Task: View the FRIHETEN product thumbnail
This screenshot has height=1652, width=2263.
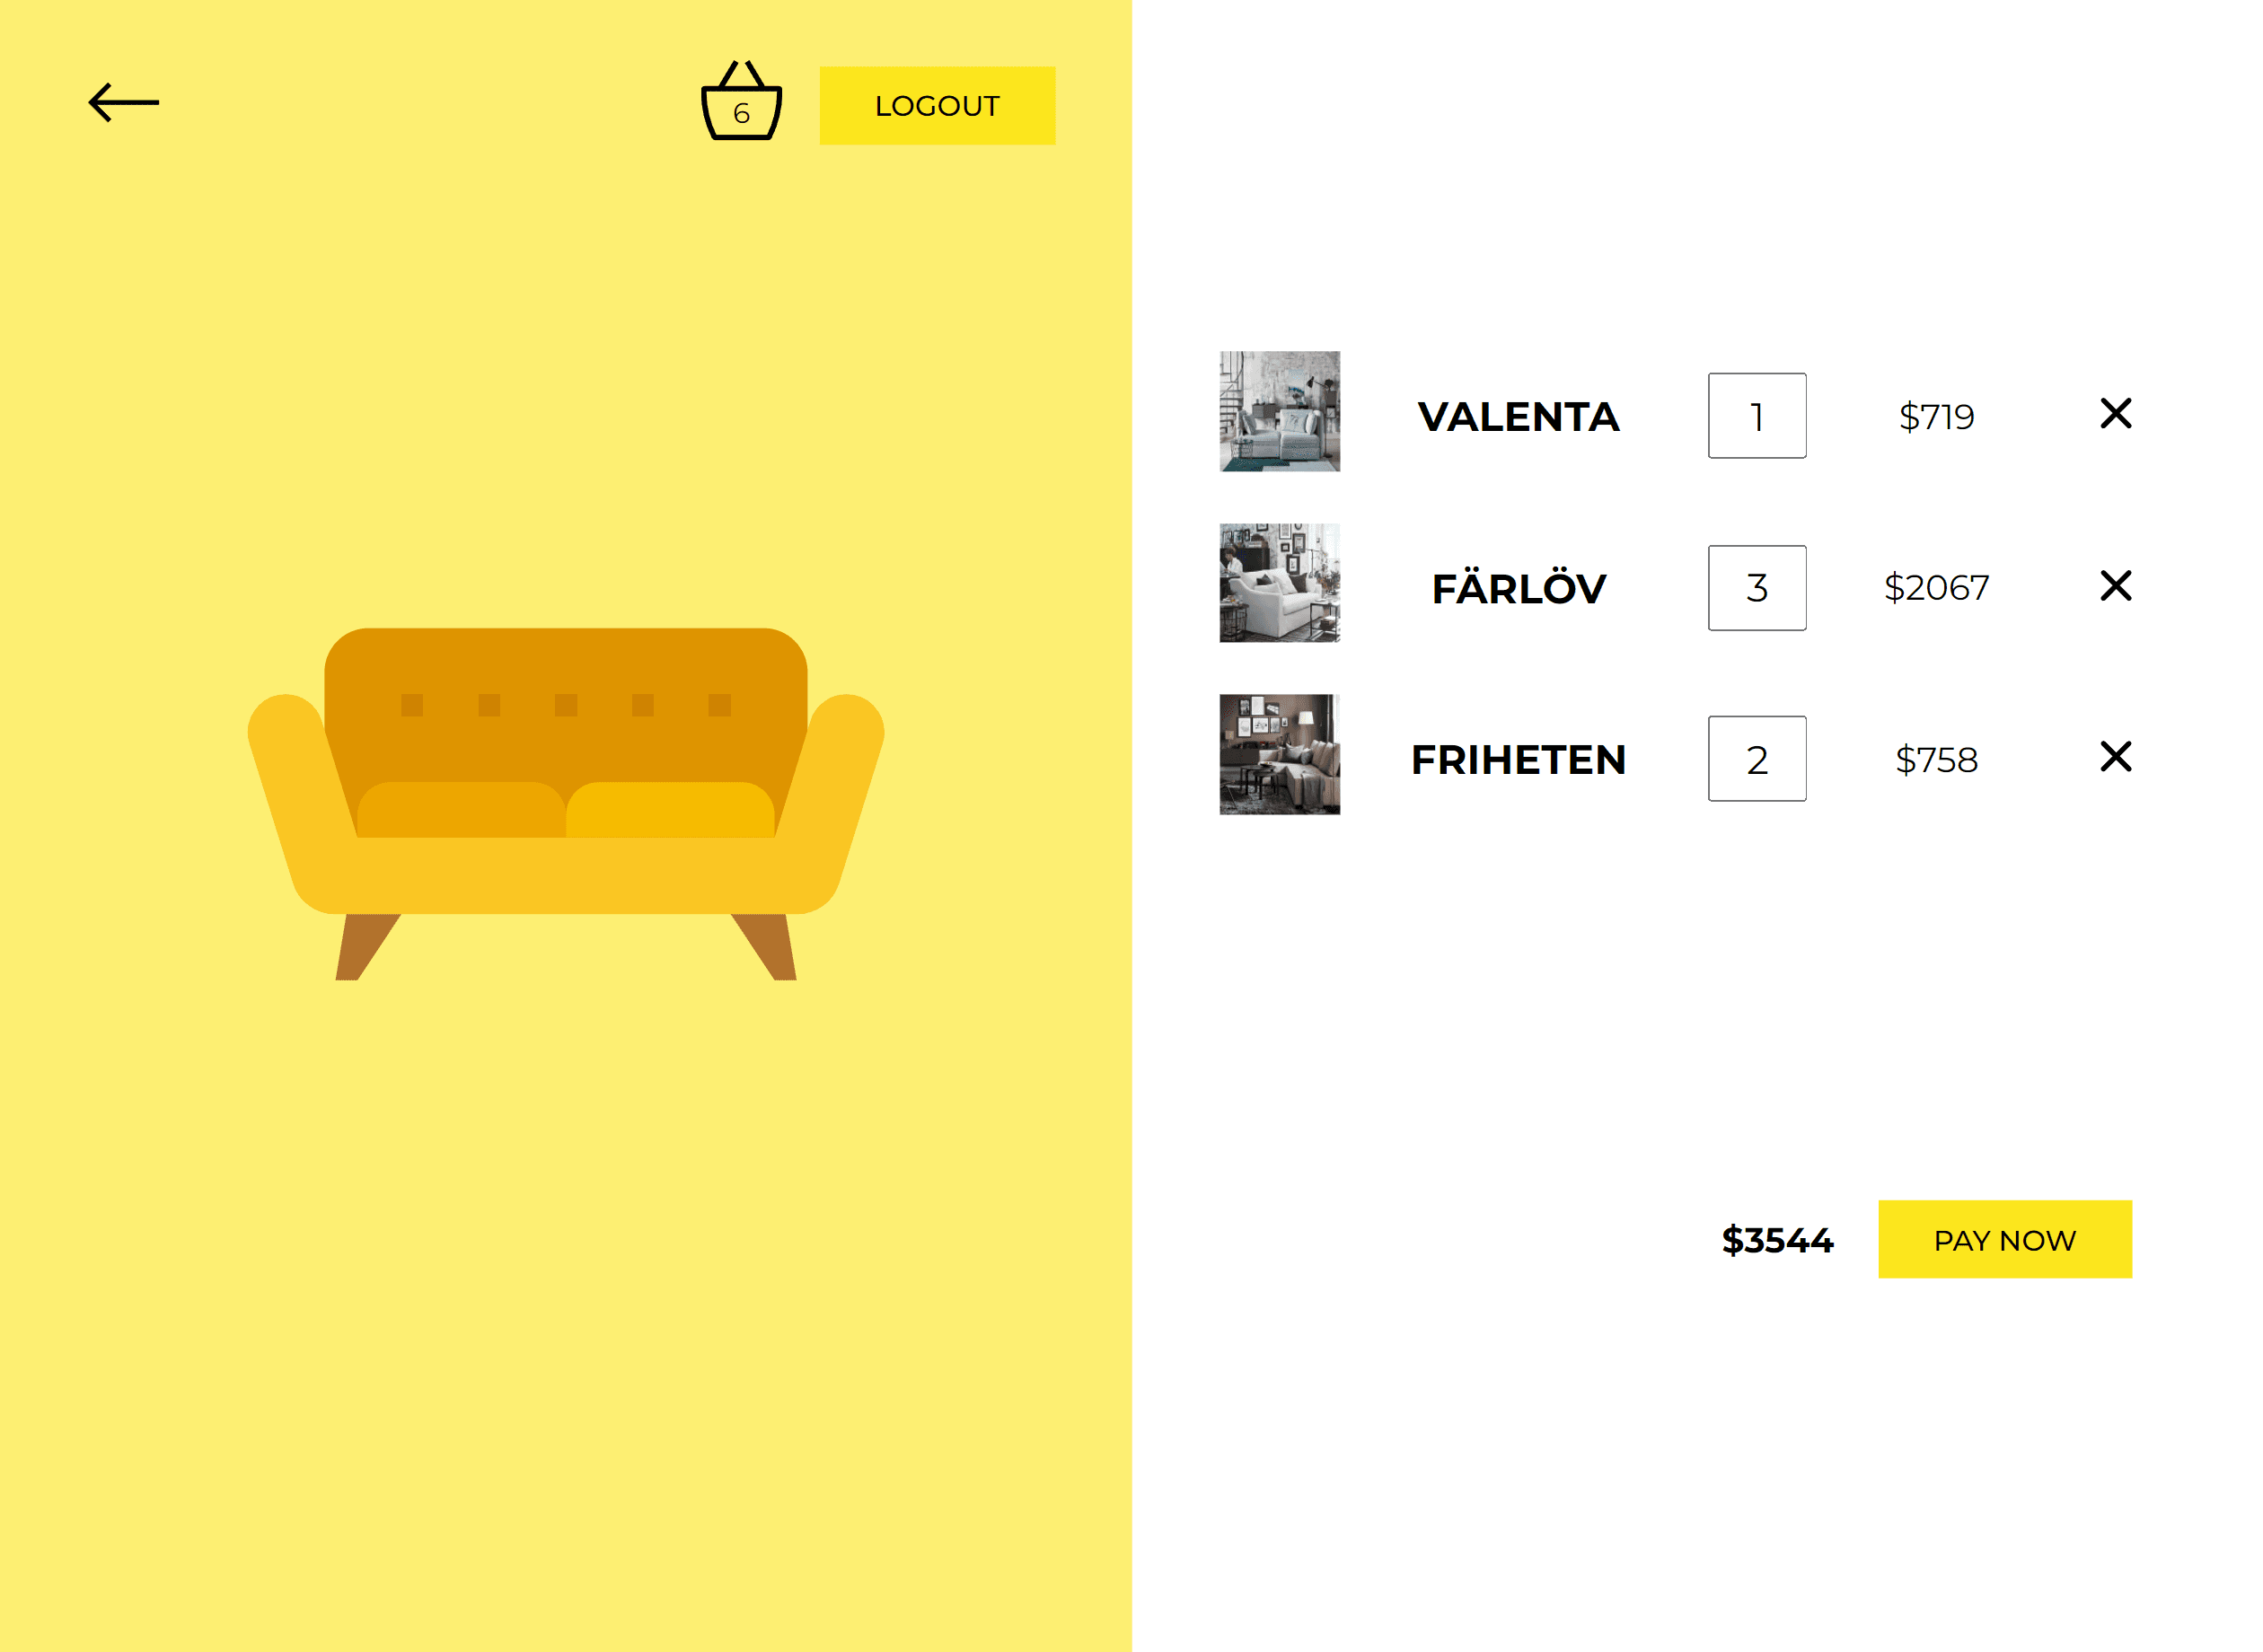Action: click(1280, 755)
